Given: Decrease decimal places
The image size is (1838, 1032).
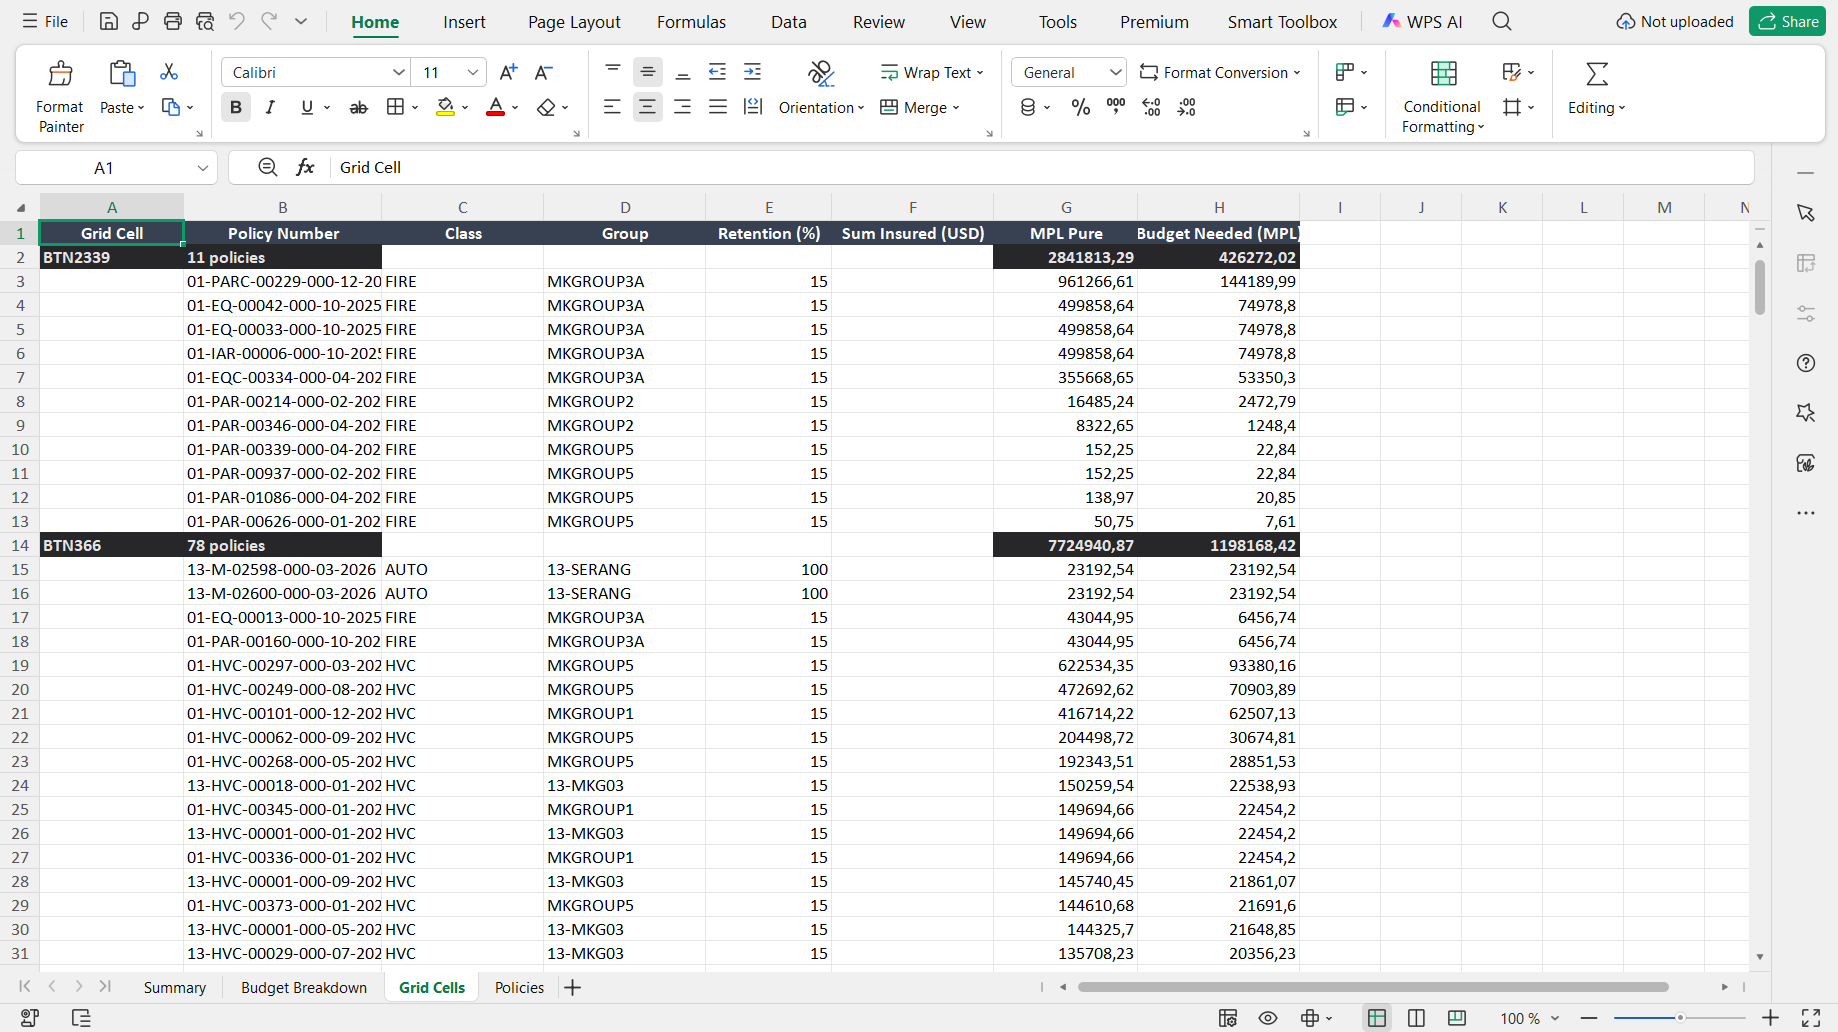Looking at the screenshot, I should coord(1186,107).
